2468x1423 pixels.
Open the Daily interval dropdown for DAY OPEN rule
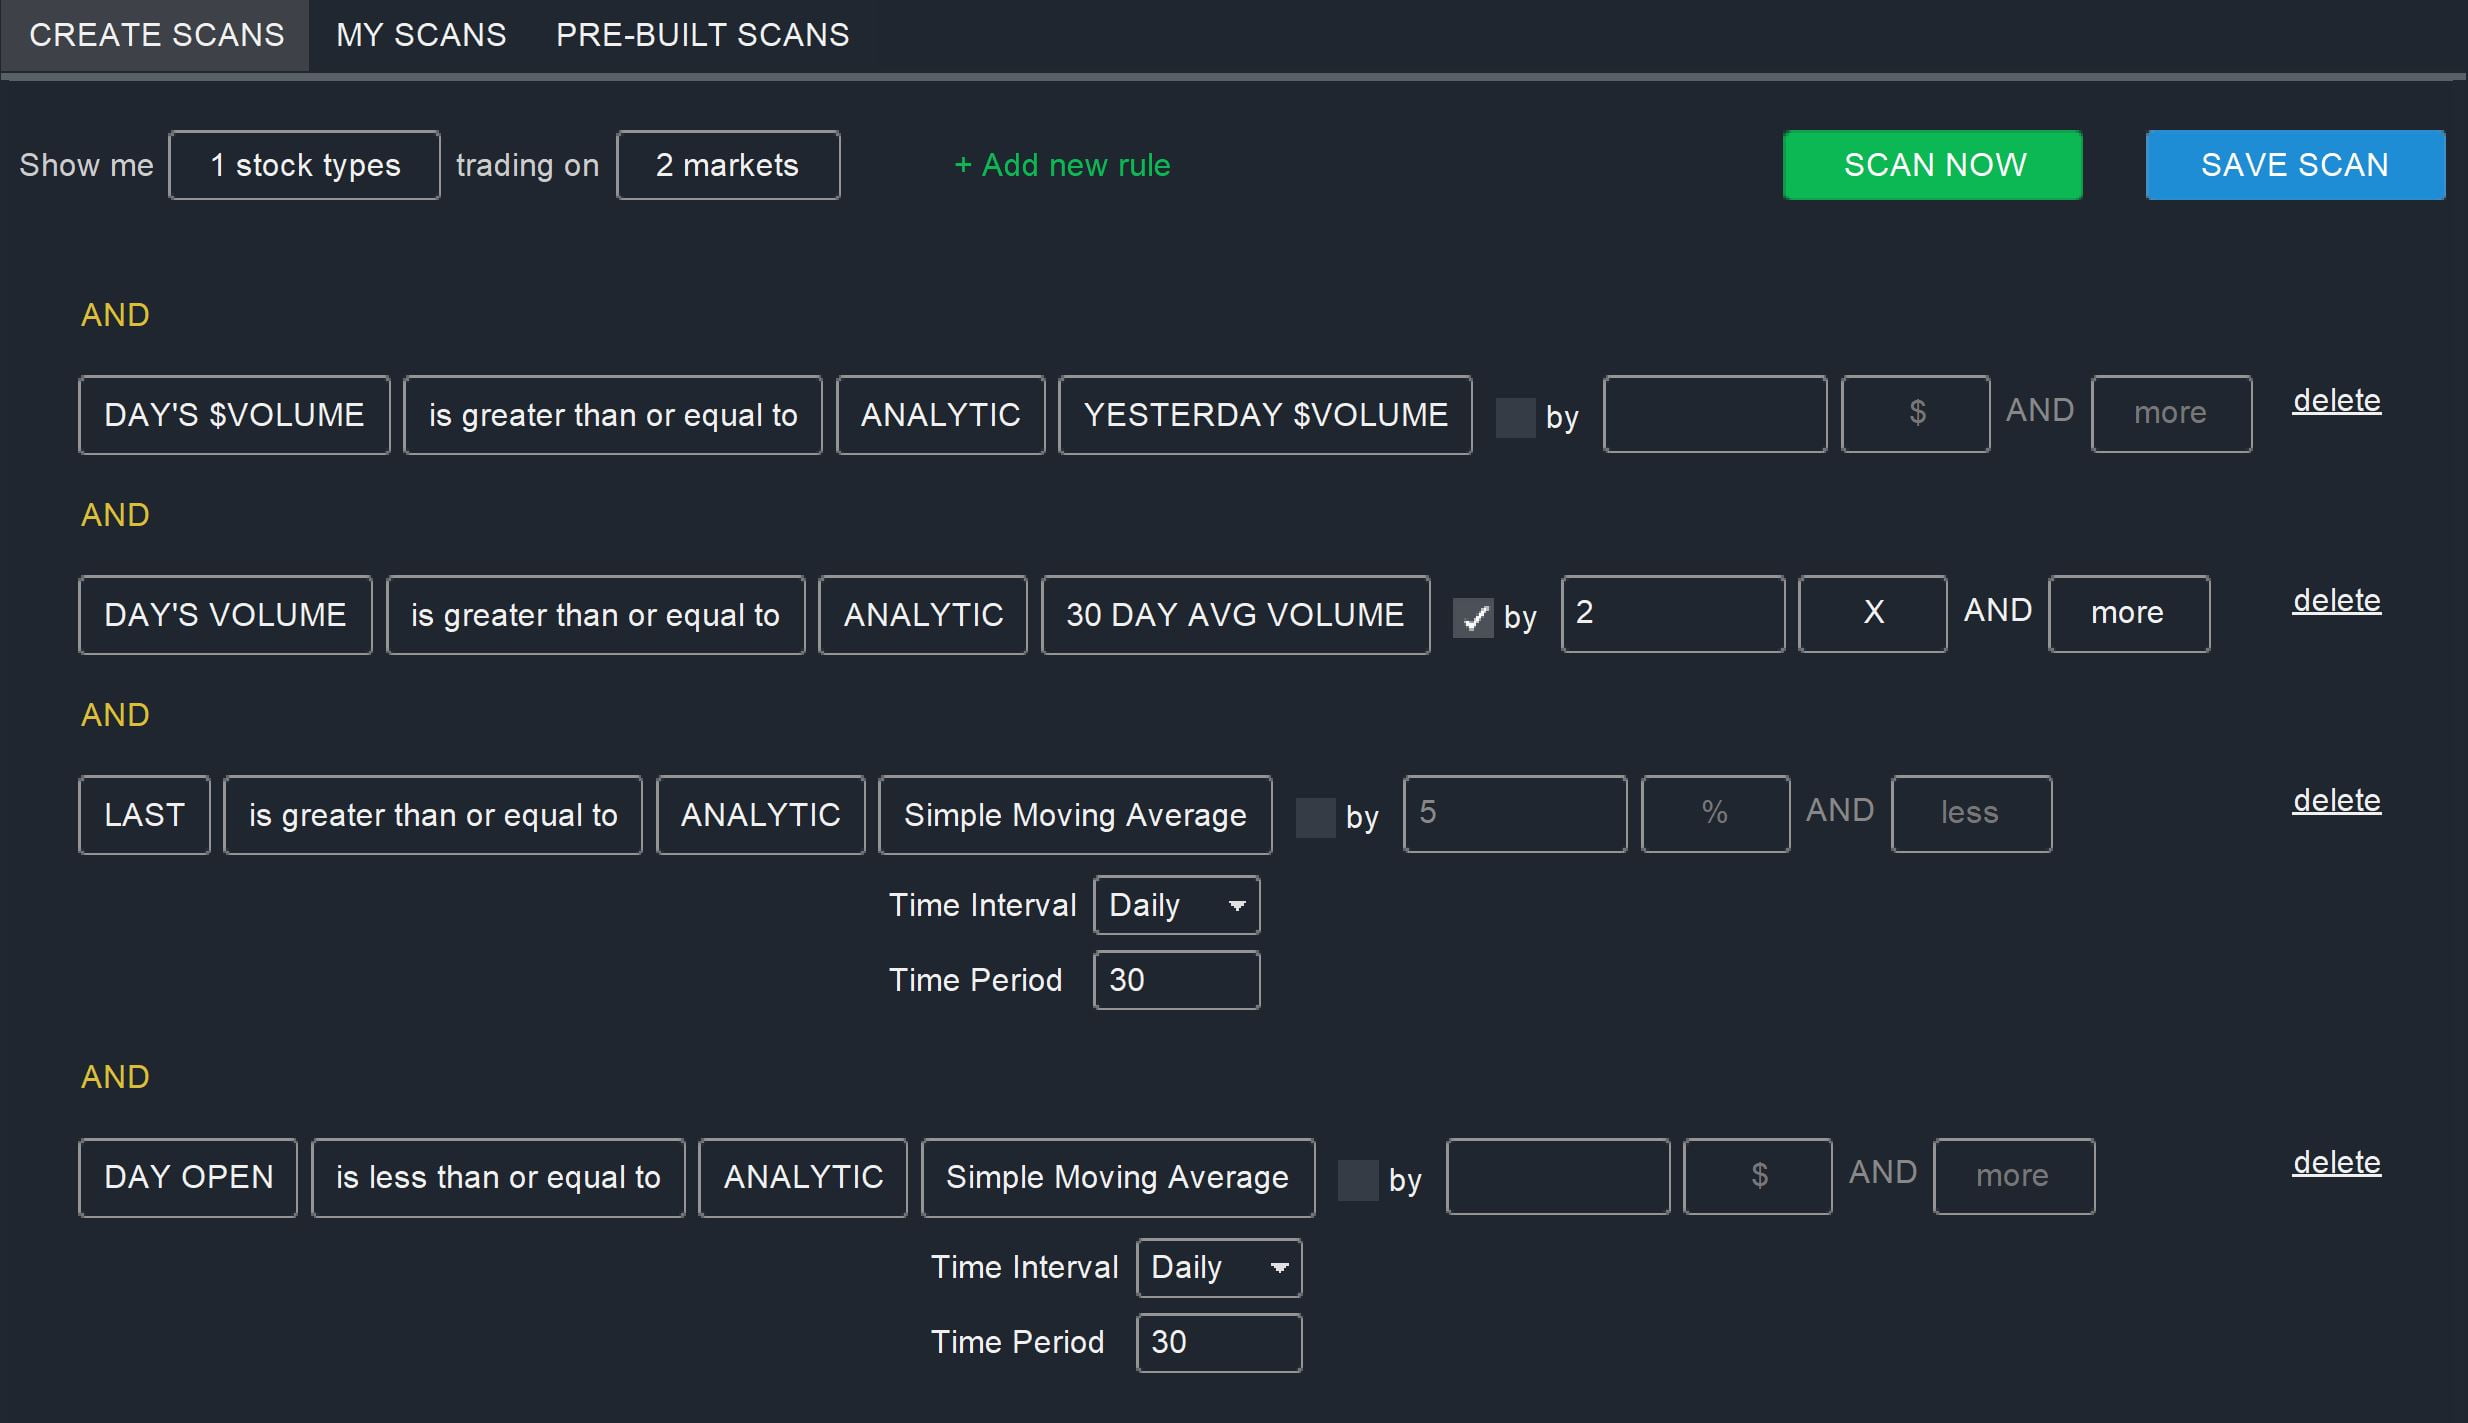coord(1217,1267)
